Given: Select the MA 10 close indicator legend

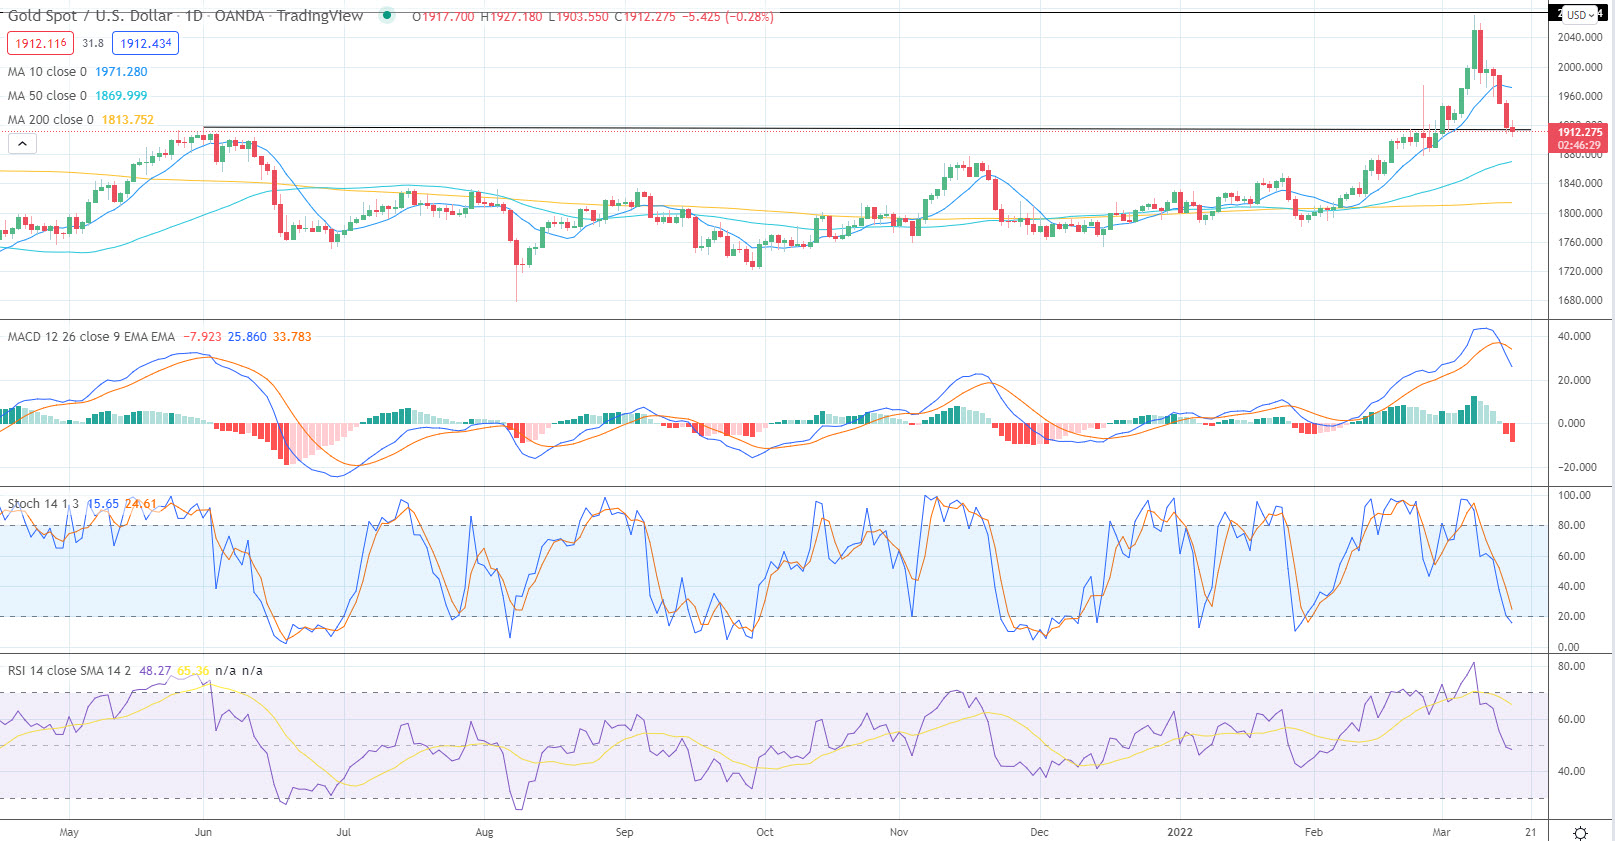Looking at the screenshot, I should pyautogui.click(x=47, y=72).
